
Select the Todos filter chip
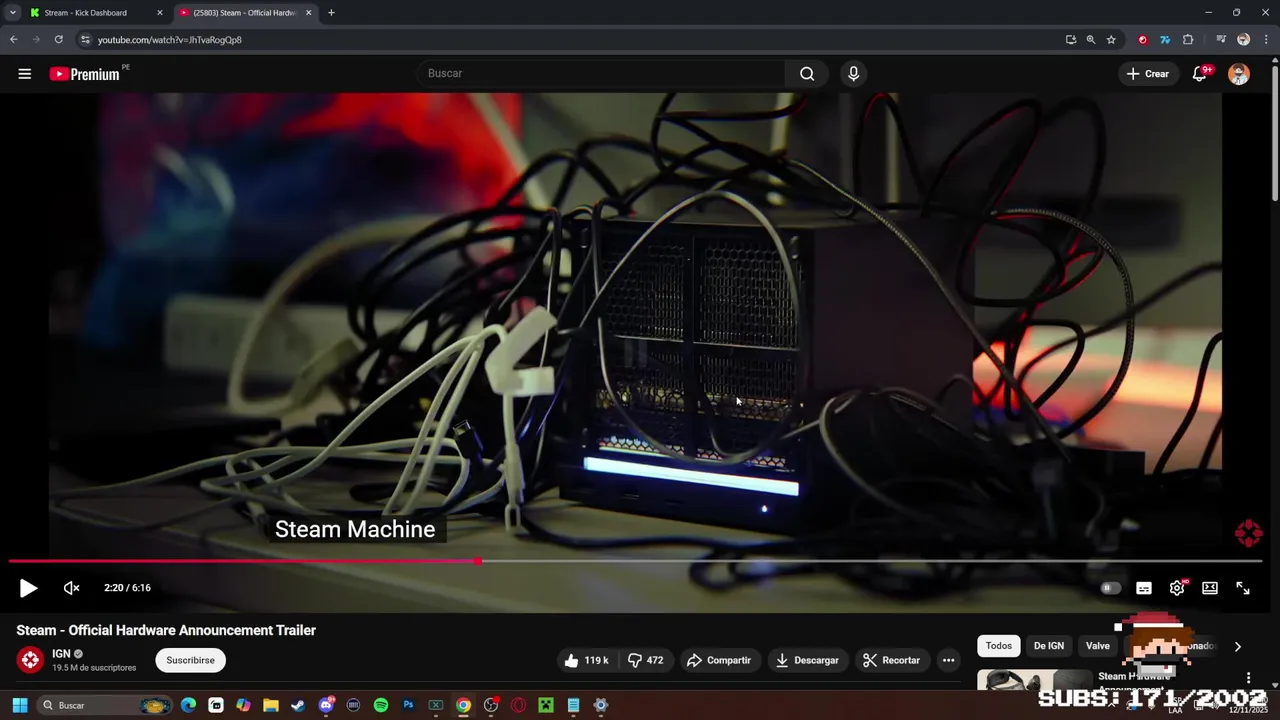tap(999, 646)
